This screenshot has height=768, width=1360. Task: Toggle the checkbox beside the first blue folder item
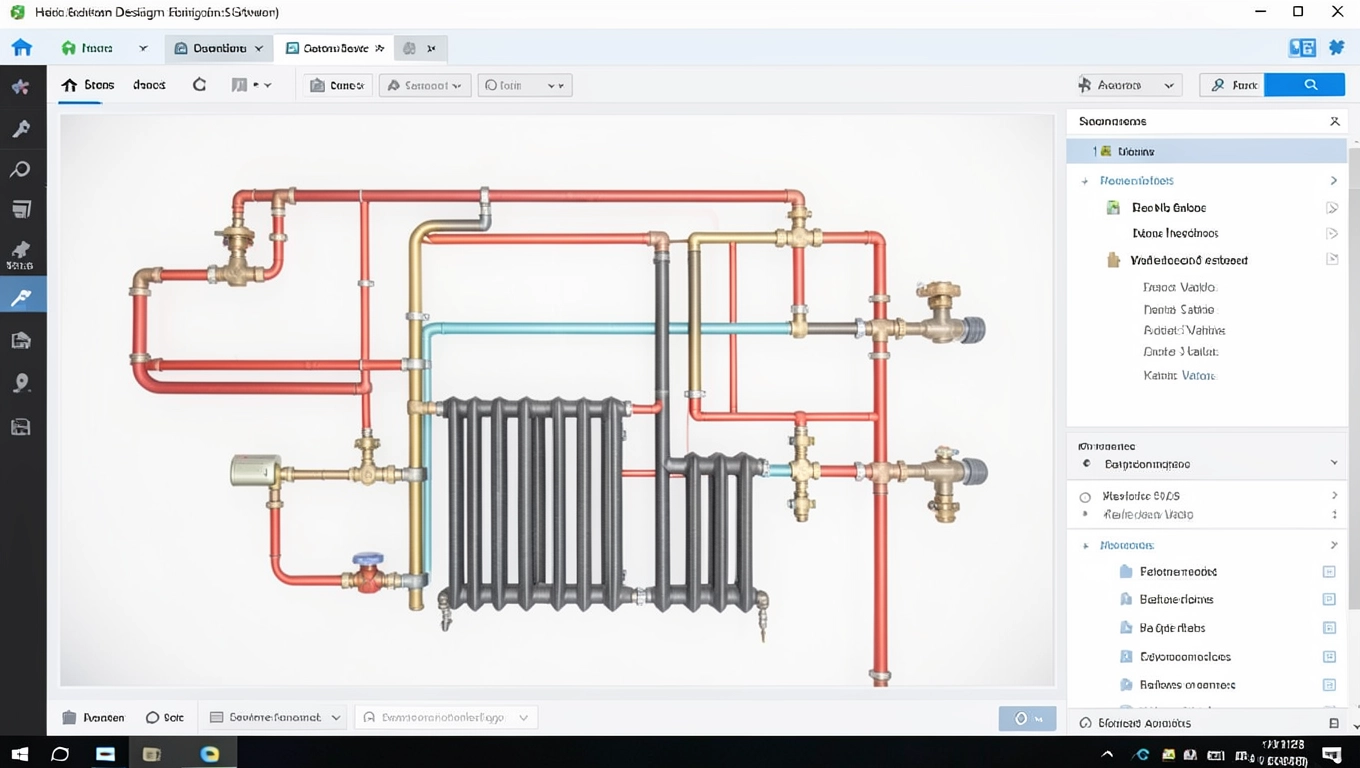[x=1329, y=572]
